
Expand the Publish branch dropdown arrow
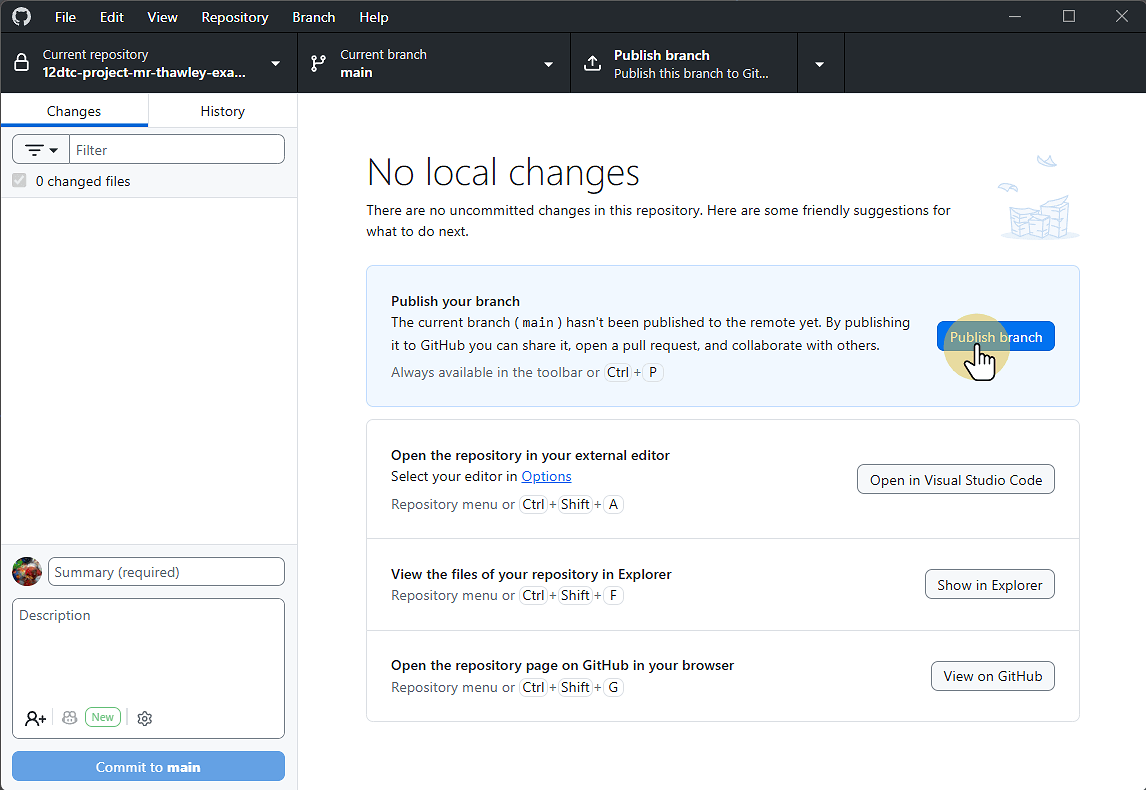(820, 62)
